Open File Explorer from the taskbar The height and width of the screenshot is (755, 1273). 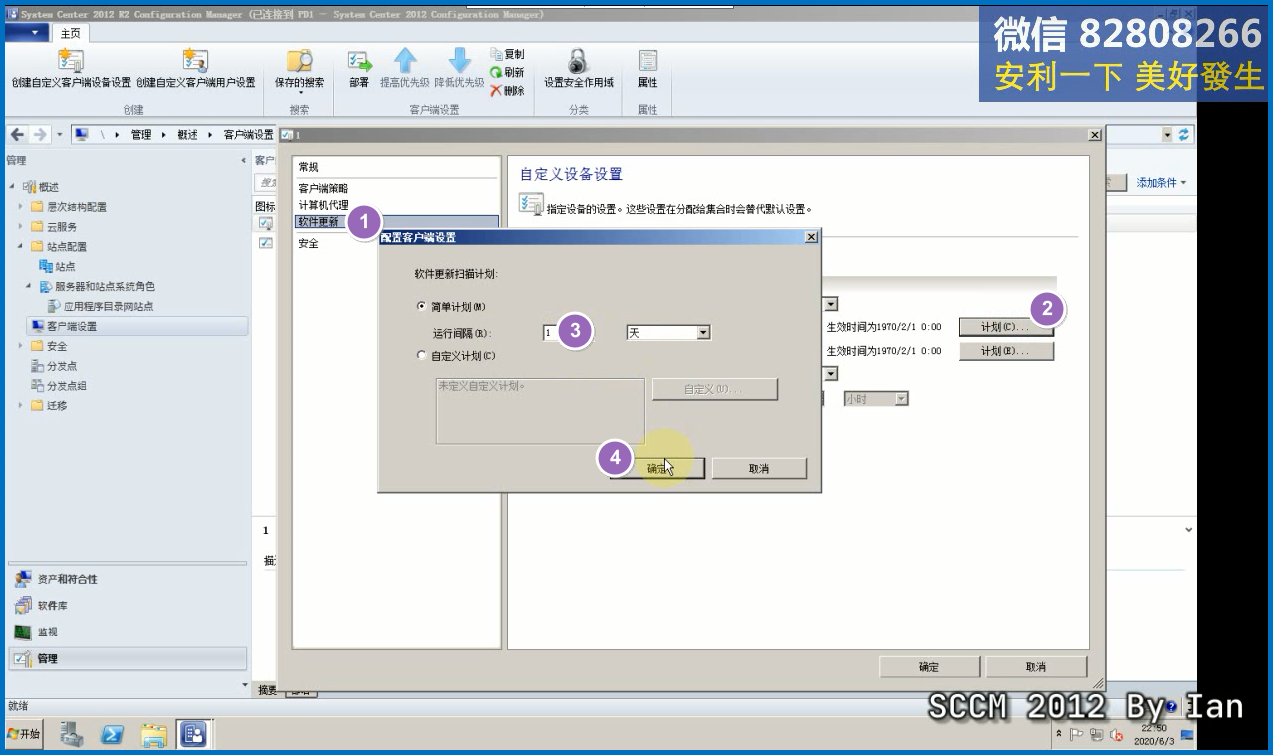(x=154, y=735)
